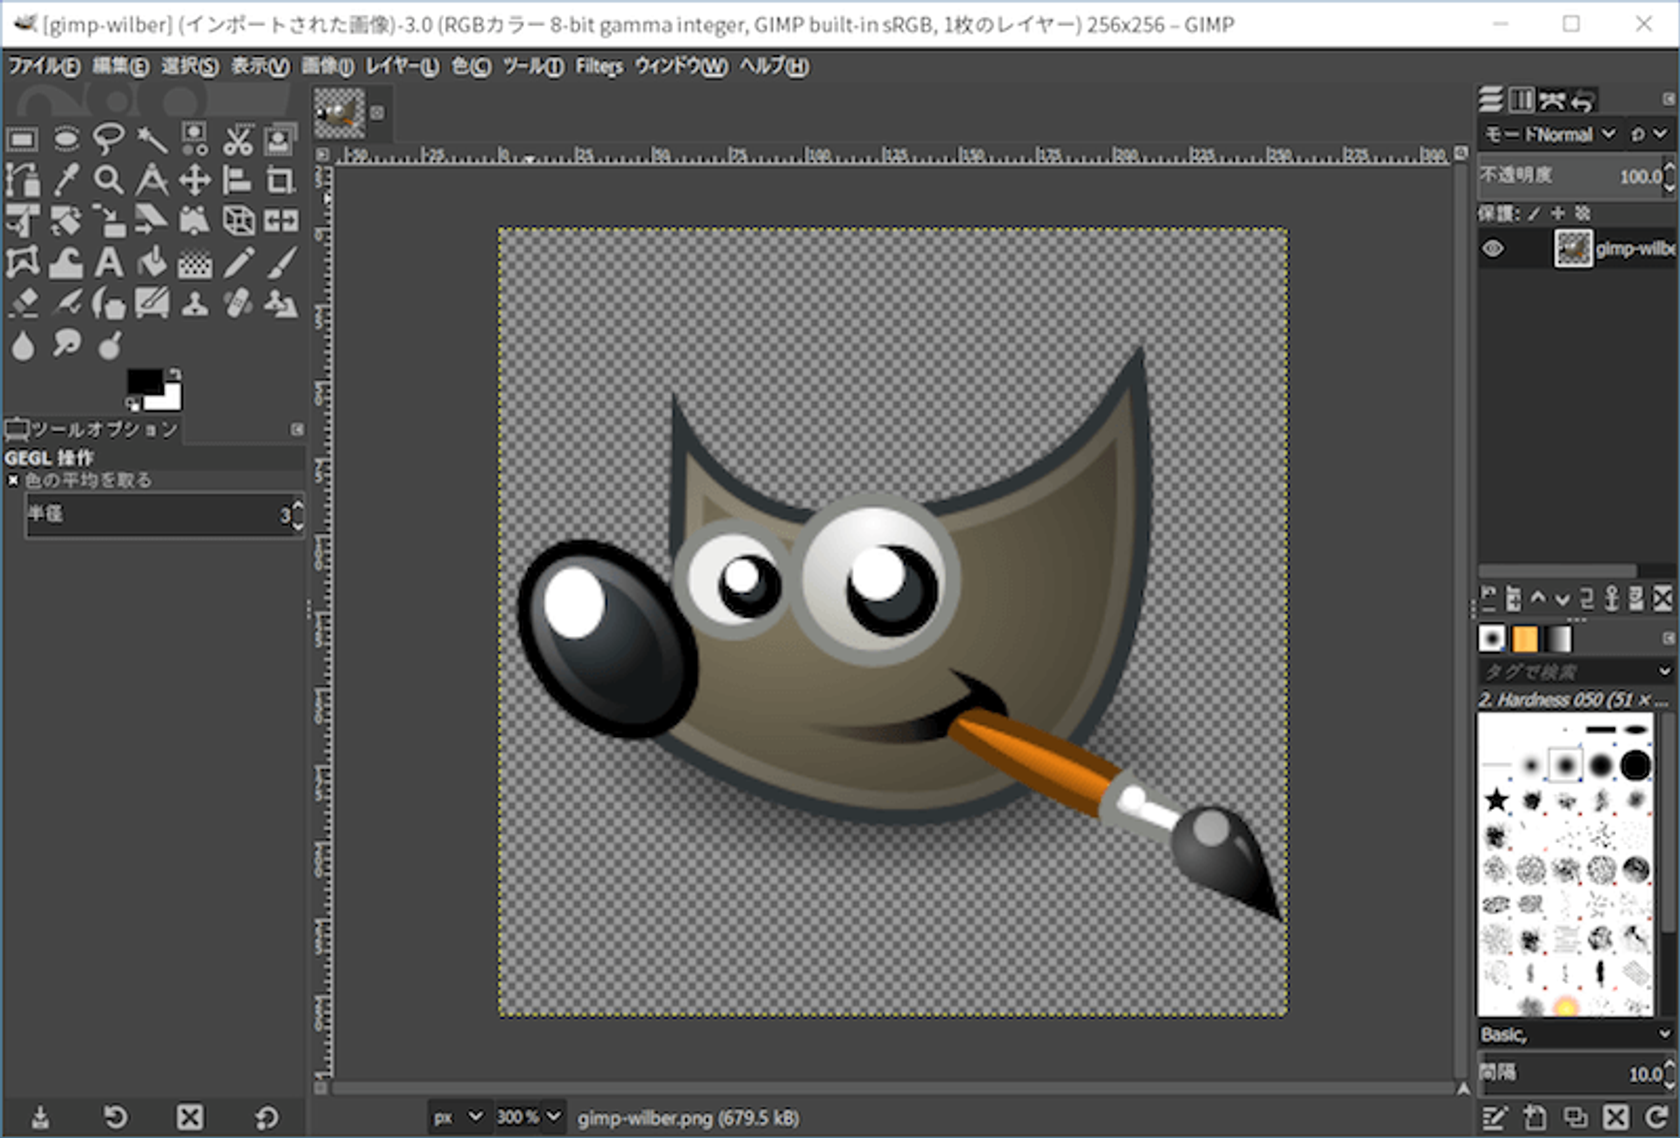Open the px unit dropdown
The image size is (1680, 1138).
458,1117
